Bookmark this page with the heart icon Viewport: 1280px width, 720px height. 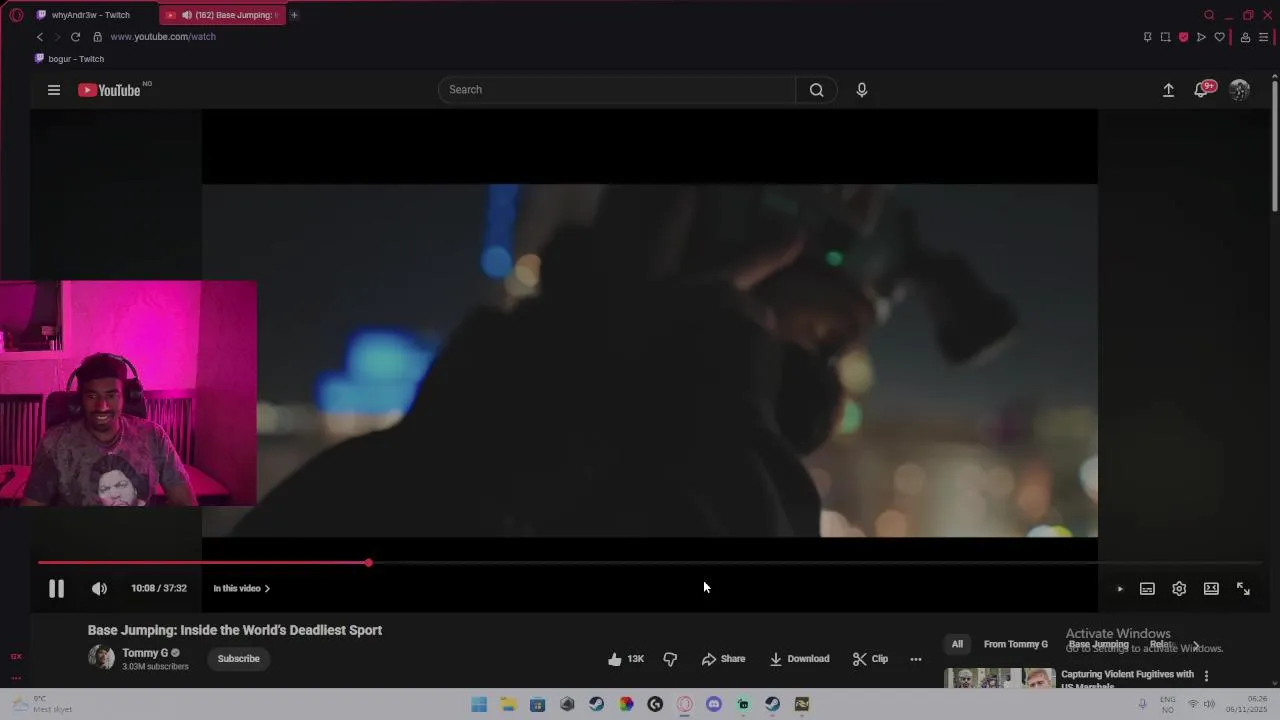pyautogui.click(x=1219, y=37)
